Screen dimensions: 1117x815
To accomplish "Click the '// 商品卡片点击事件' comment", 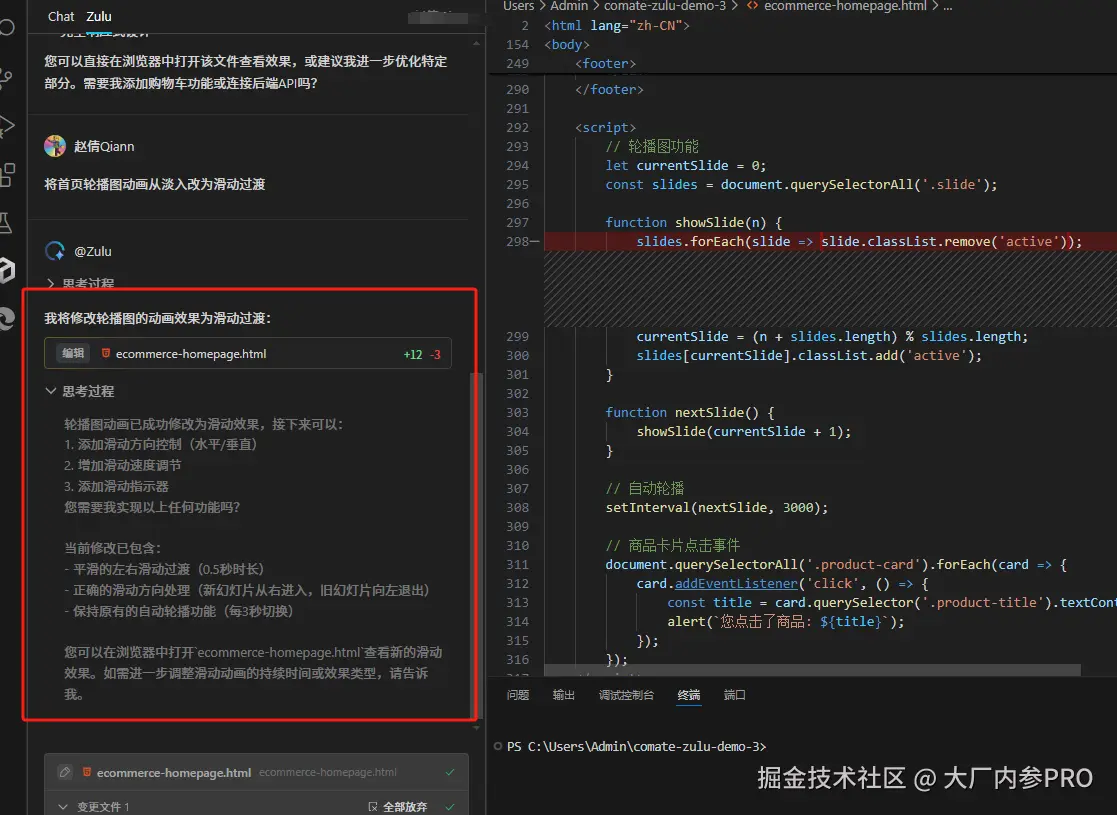I will coord(672,546).
